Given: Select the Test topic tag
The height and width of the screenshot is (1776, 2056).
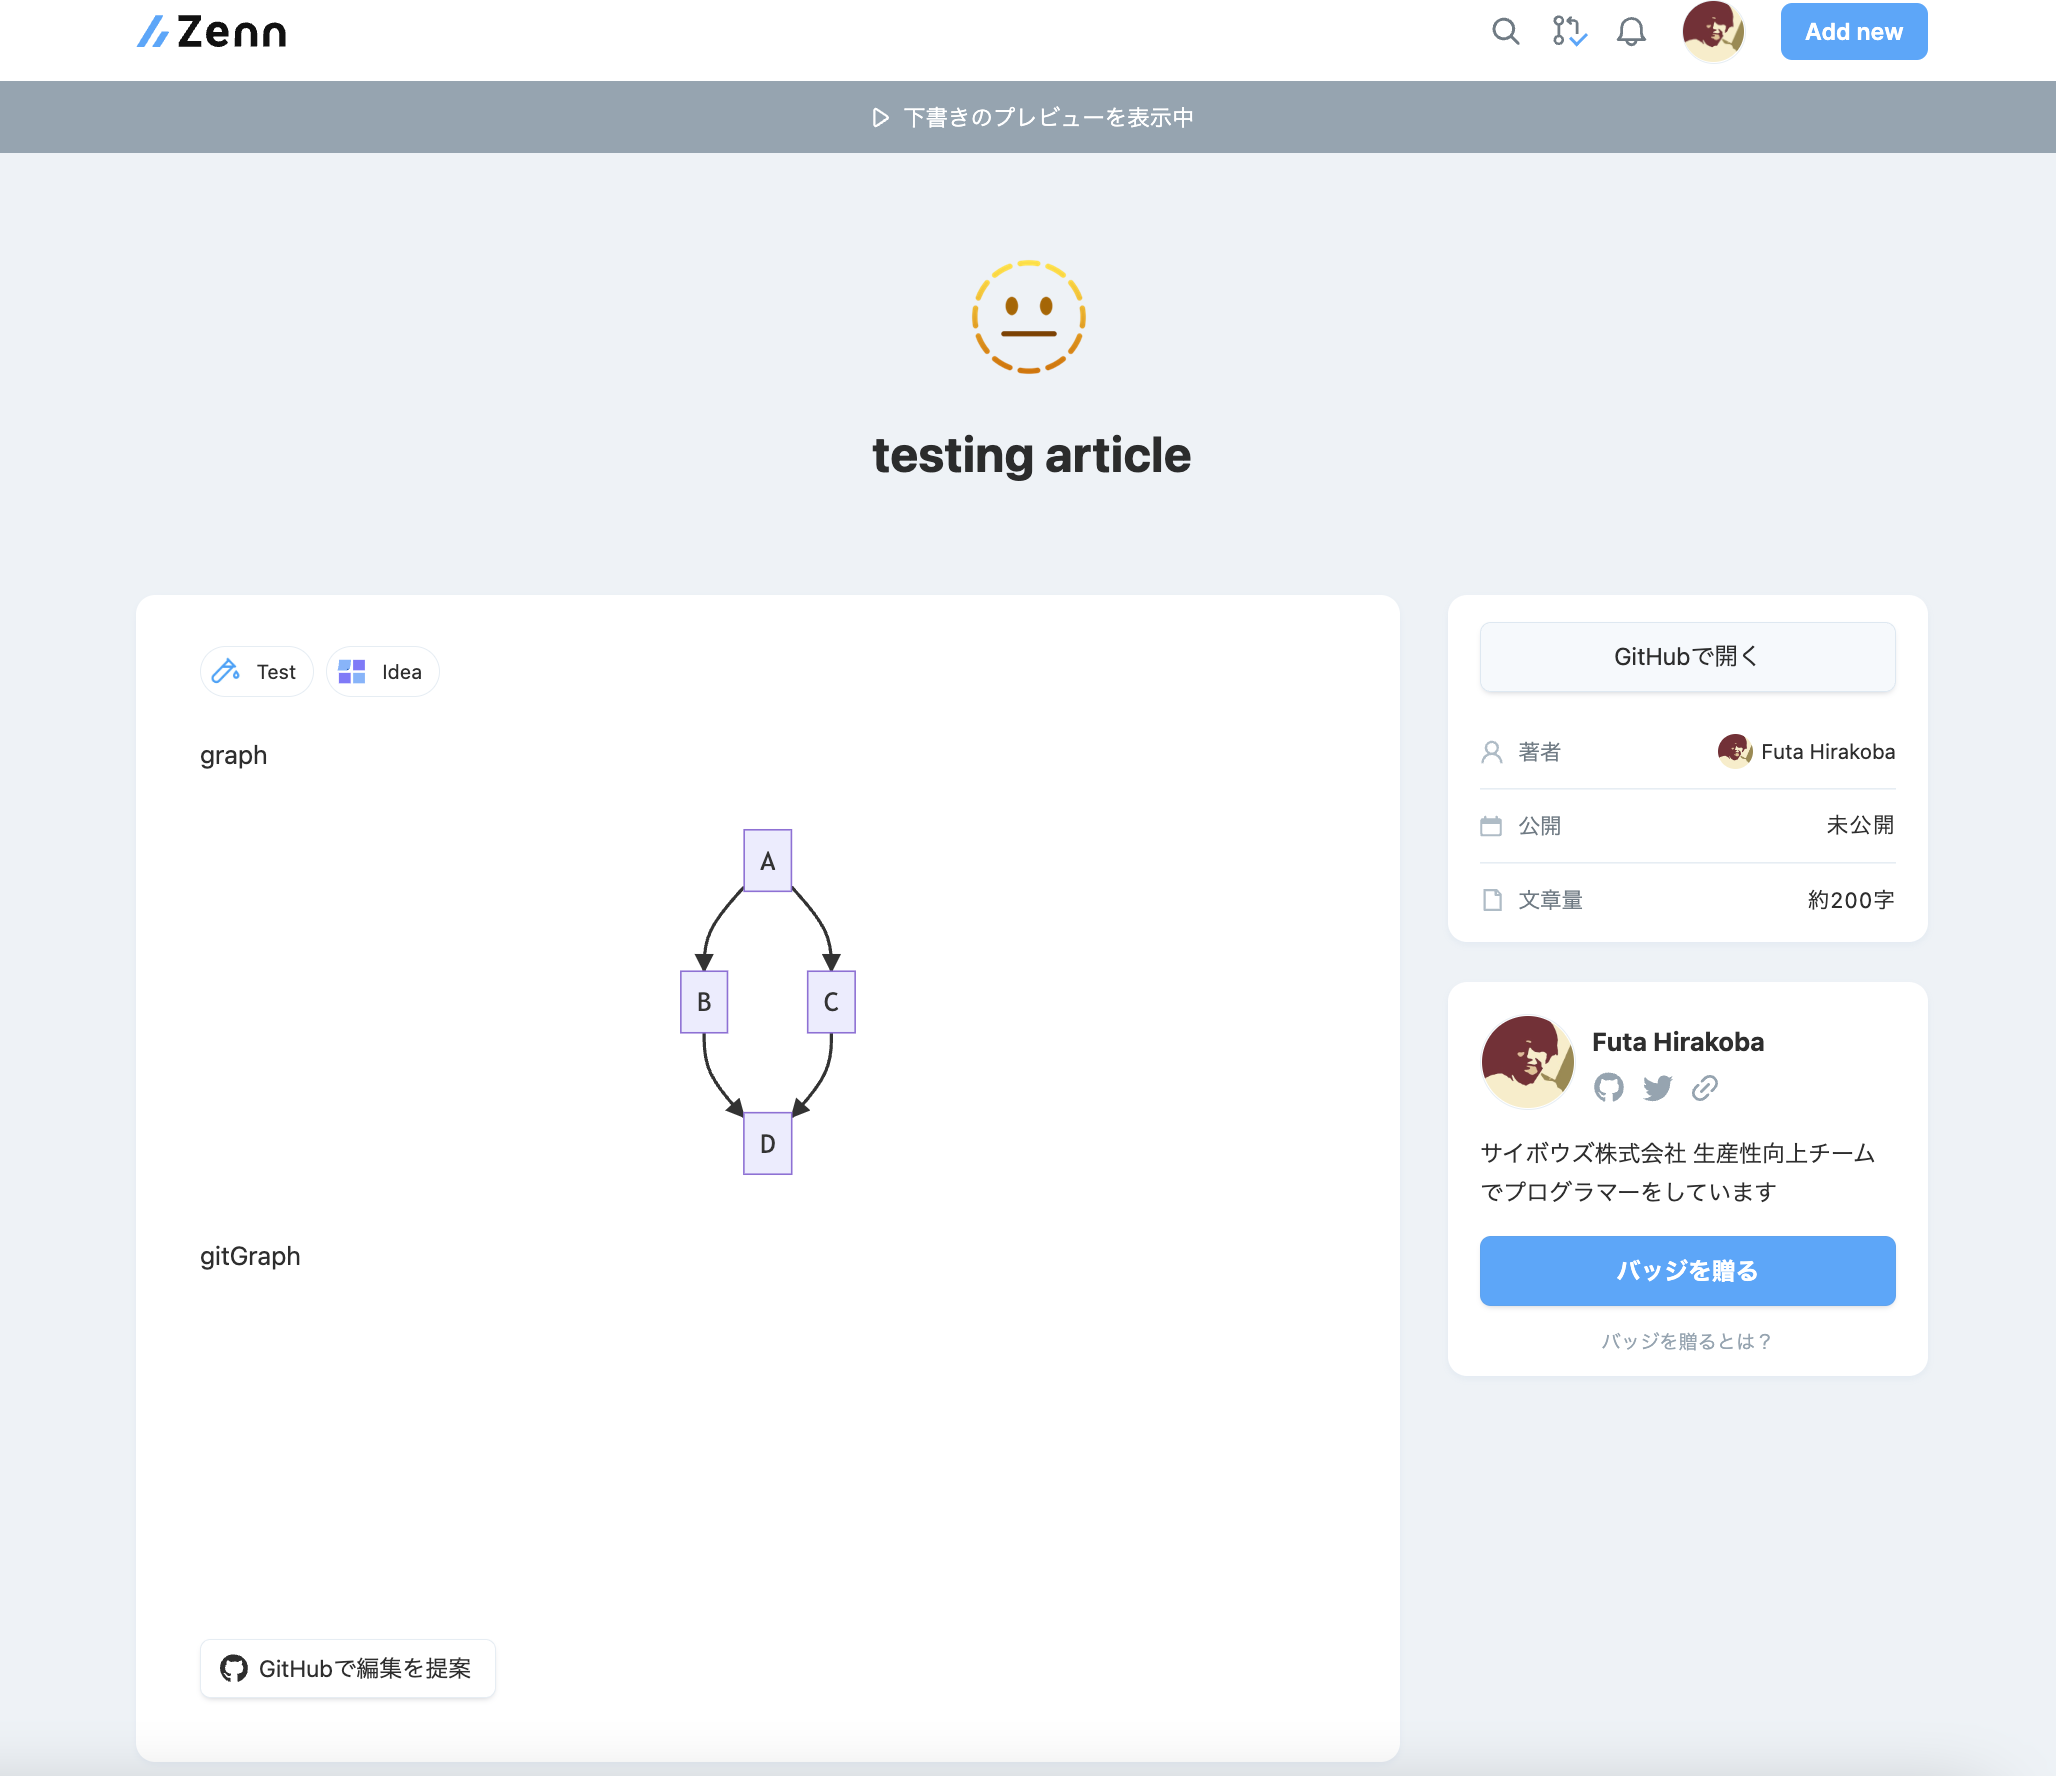Looking at the screenshot, I should 257,672.
